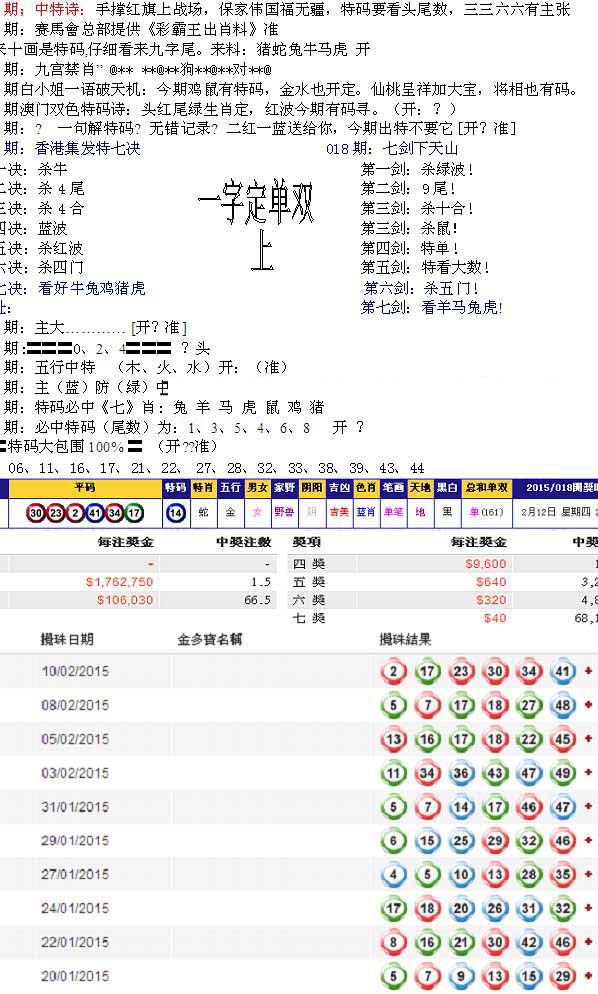Image resolution: width=598 pixels, height=994 pixels.
Task: Select the 五行 header cell
Action: coord(230,487)
